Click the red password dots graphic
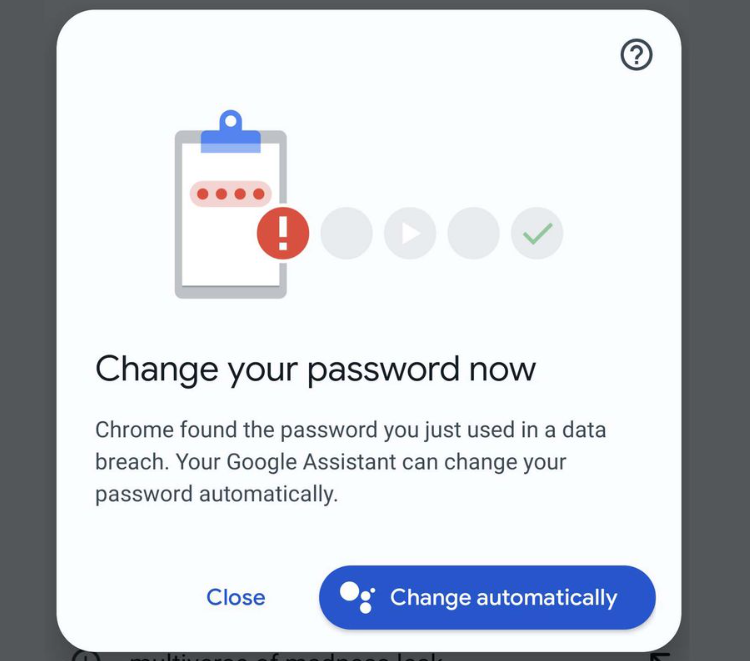 point(231,194)
